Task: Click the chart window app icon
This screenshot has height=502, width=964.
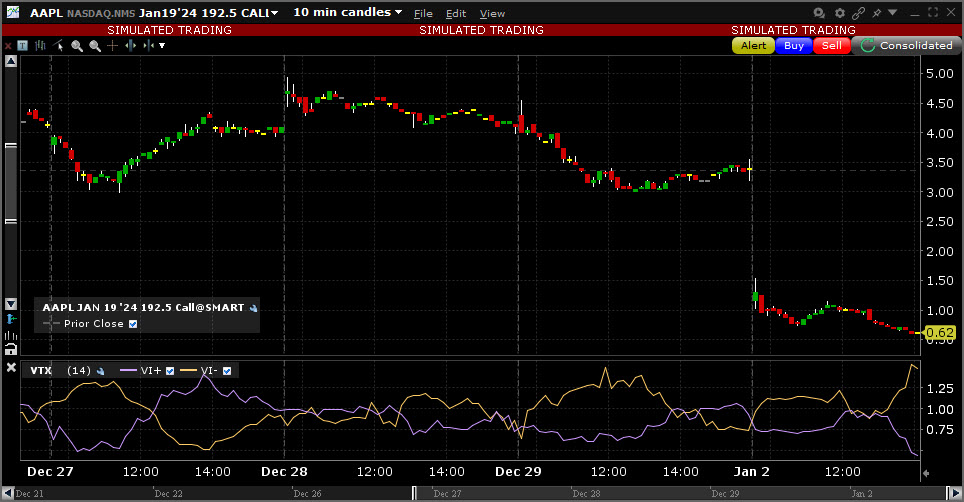Action: [x=12, y=12]
